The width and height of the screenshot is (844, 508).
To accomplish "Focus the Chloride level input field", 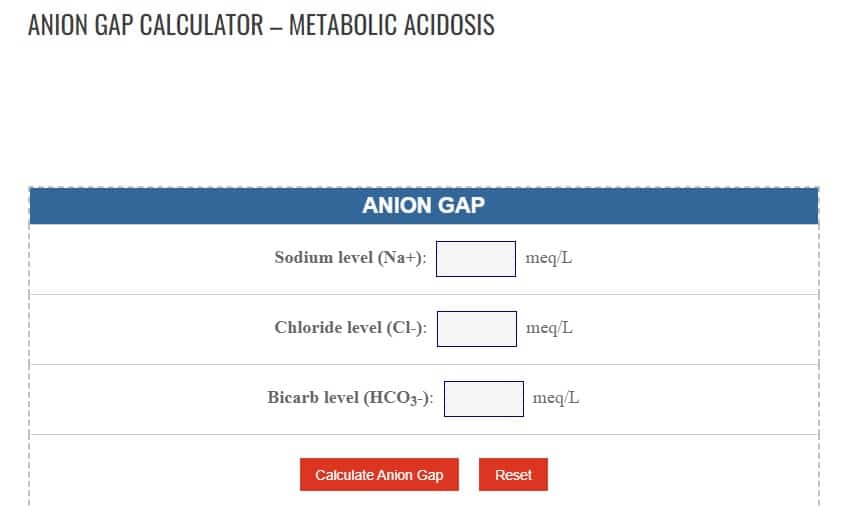I will point(477,329).
